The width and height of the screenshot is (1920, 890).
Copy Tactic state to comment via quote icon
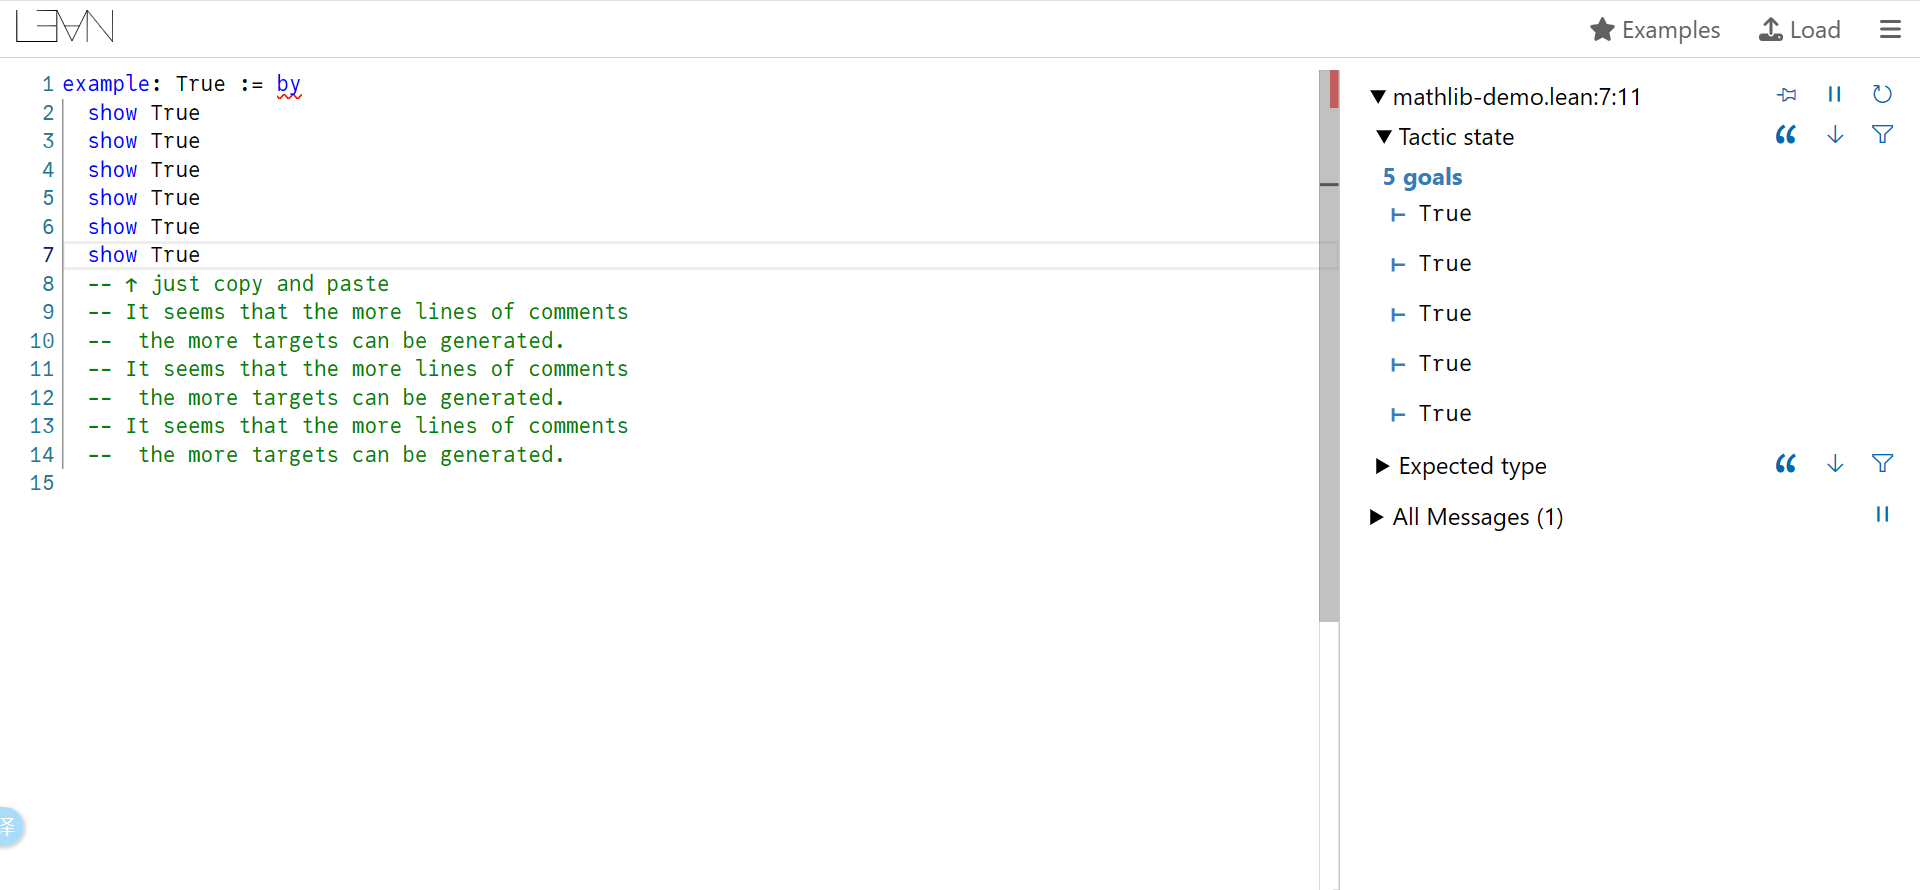pos(1786,135)
